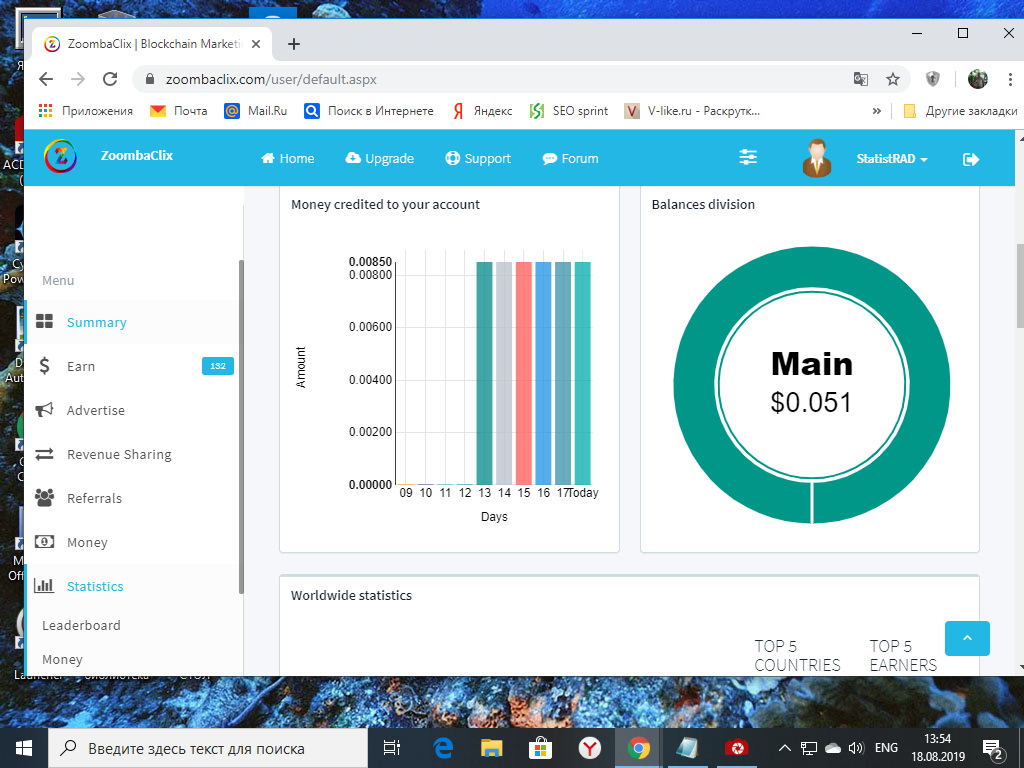Click the Earn dollar icon
The width and height of the screenshot is (1024, 768).
pyautogui.click(x=44, y=366)
